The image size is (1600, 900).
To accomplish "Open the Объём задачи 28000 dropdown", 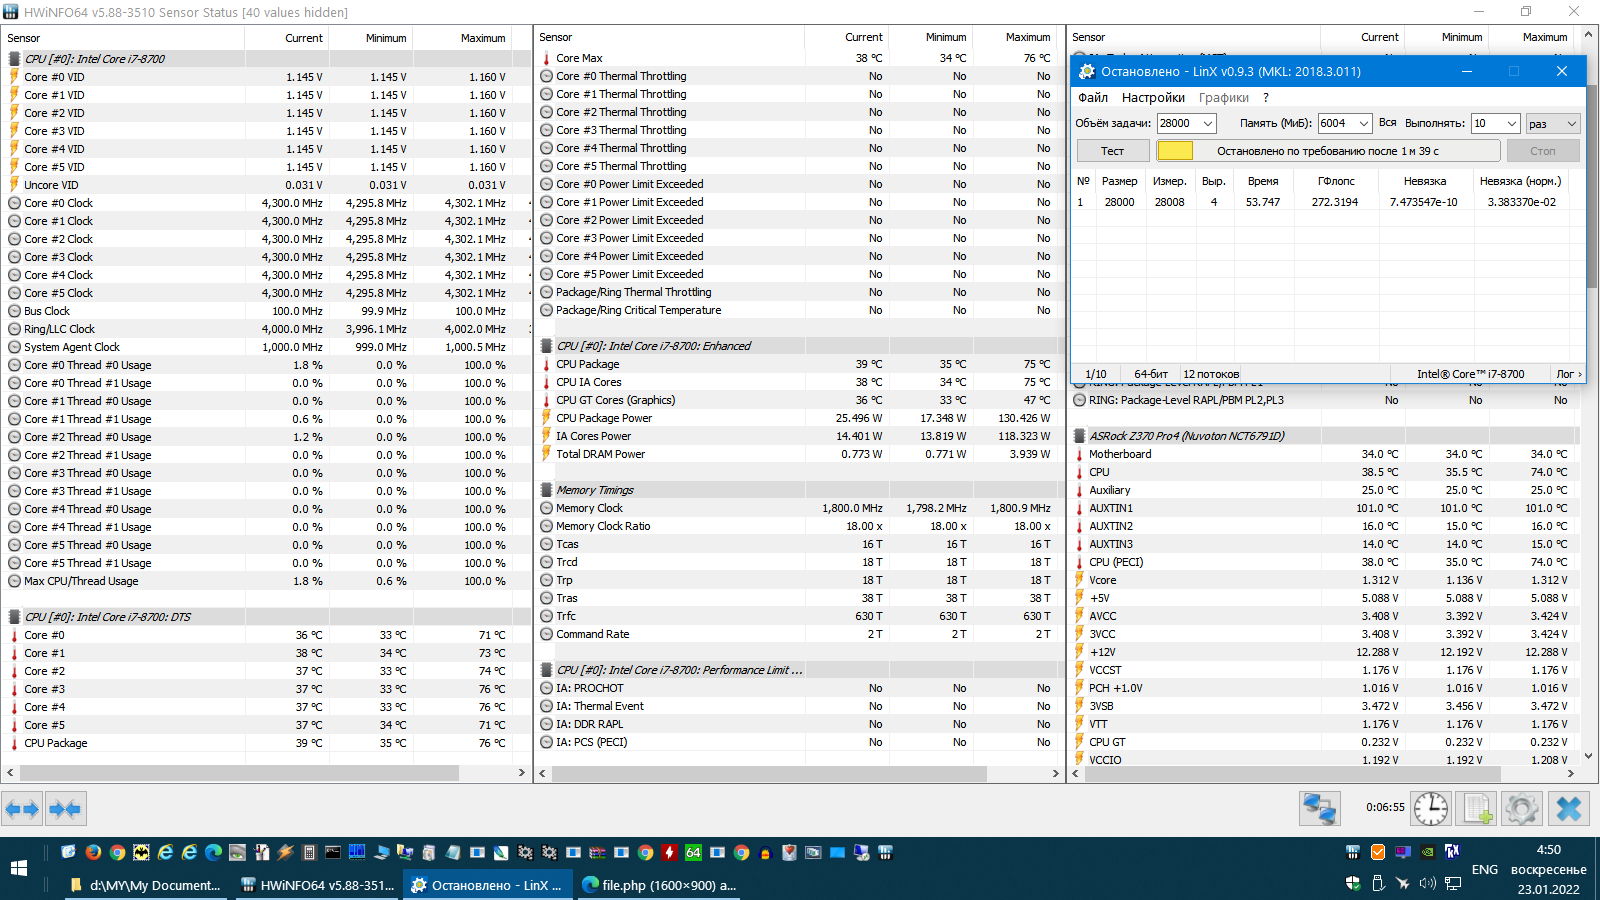I will tap(1186, 123).
